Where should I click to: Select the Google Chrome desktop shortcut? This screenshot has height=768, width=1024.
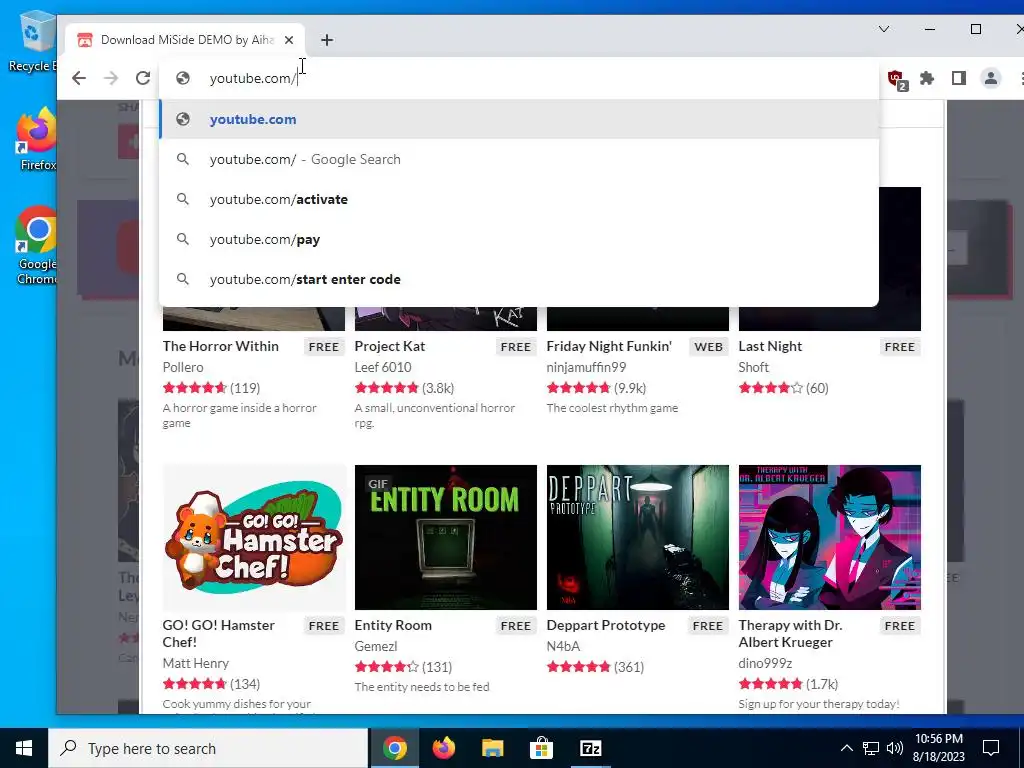click(37, 246)
